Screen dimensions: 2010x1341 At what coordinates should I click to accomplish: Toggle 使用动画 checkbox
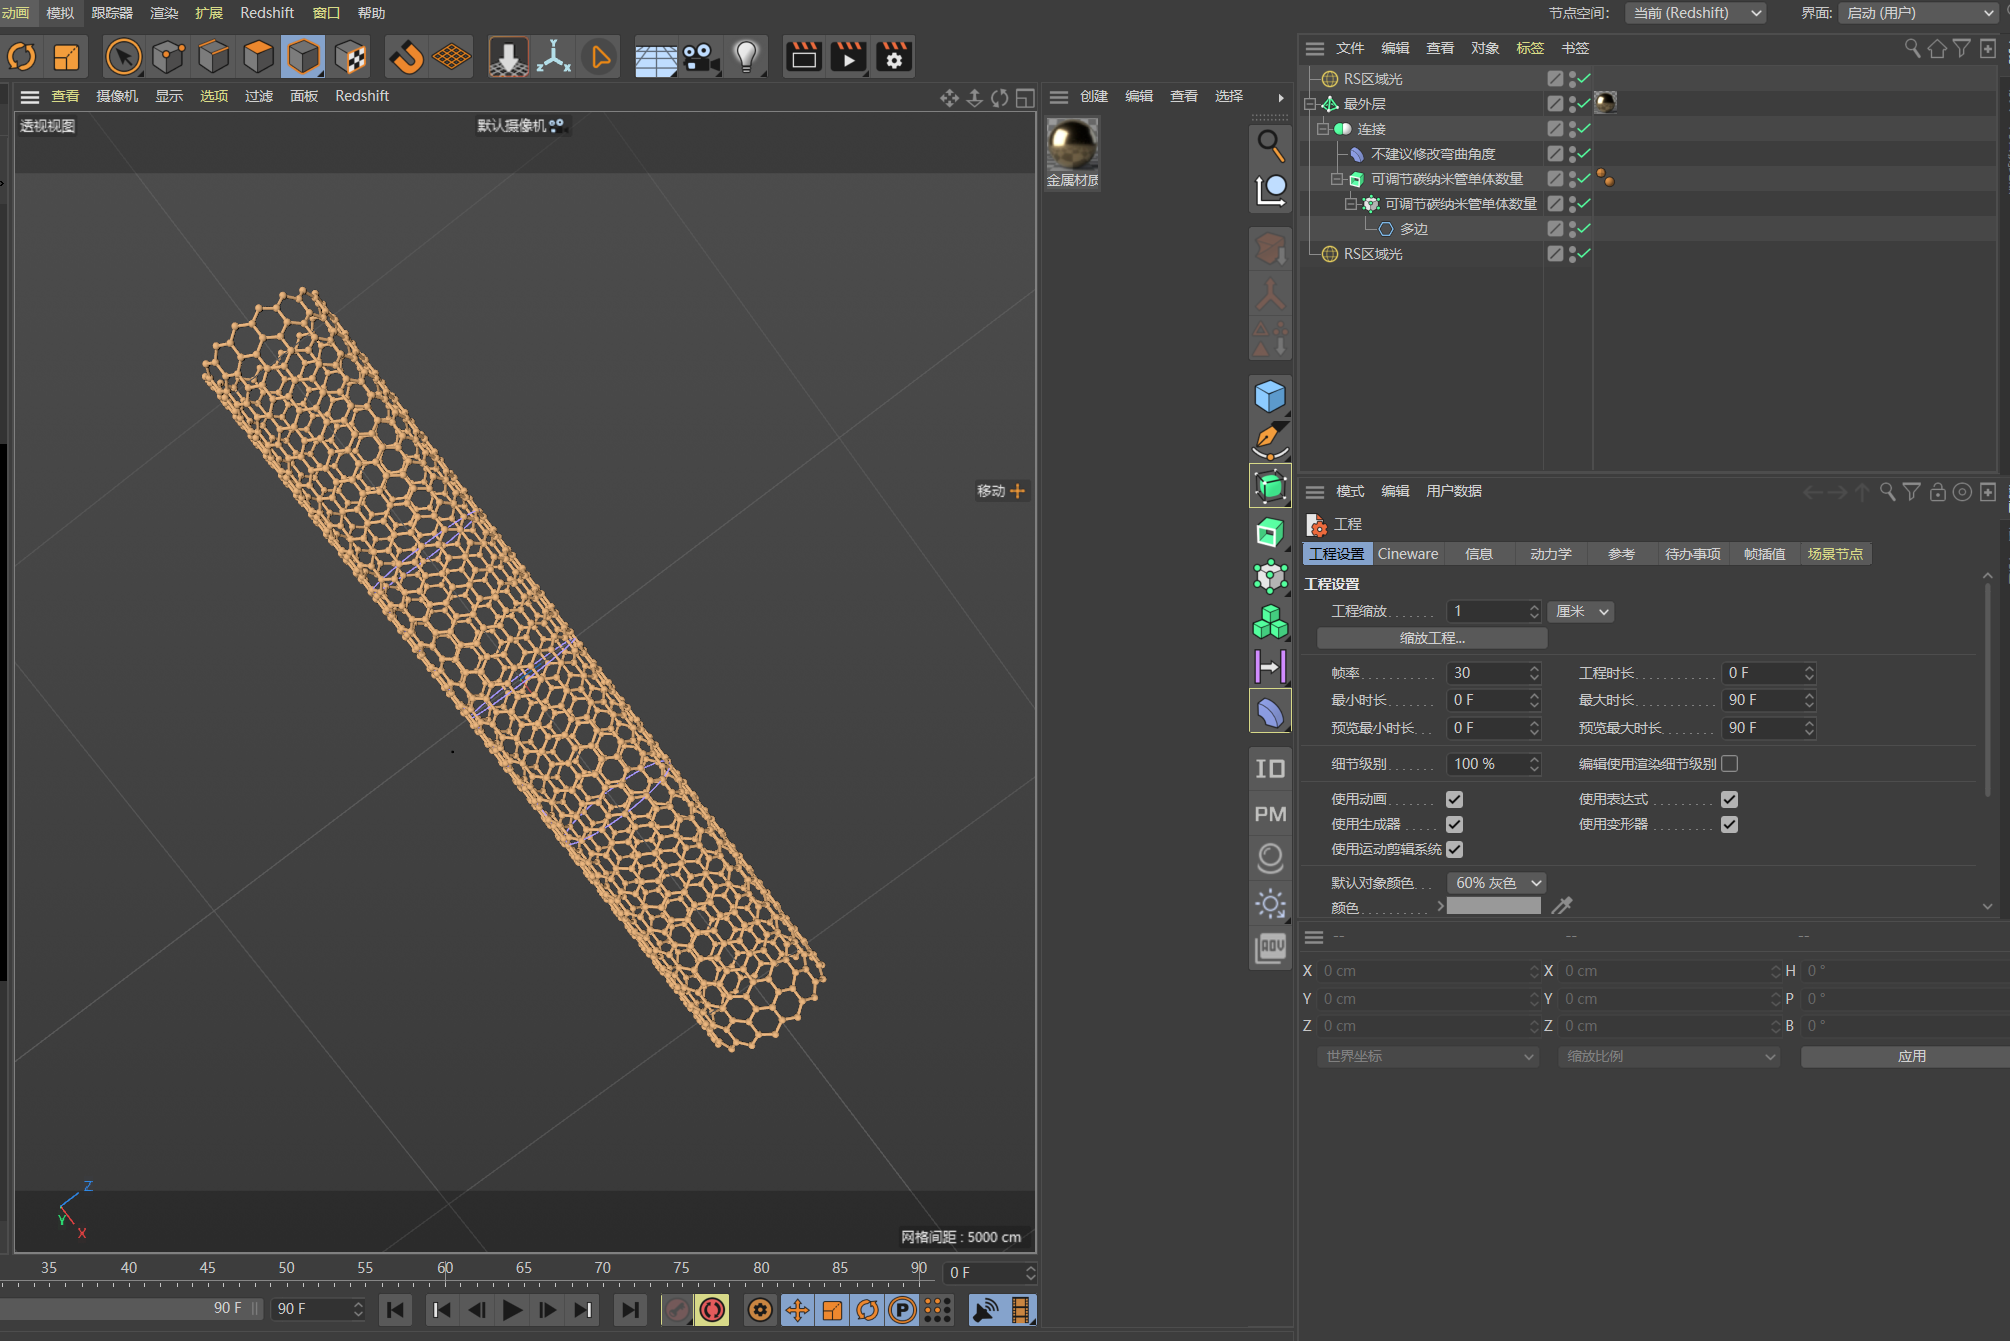coord(1455,799)
